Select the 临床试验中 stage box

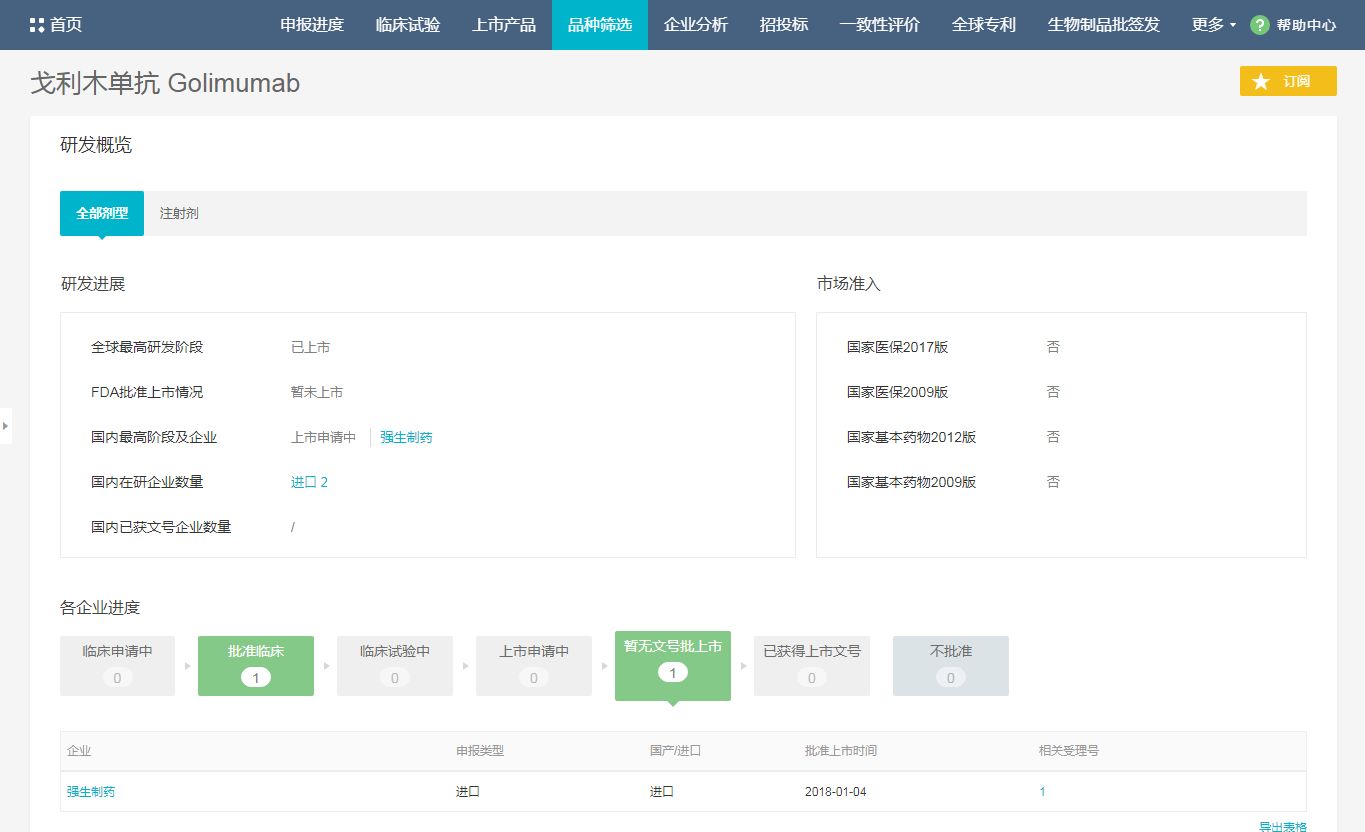tap(395, 666)
